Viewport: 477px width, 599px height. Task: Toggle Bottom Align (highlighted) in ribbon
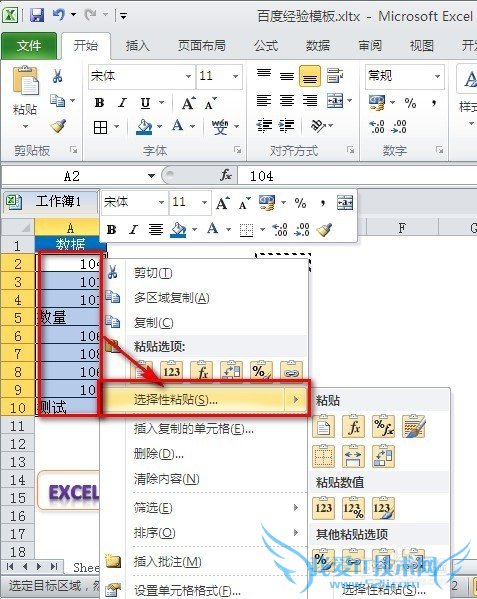point(310,76)
